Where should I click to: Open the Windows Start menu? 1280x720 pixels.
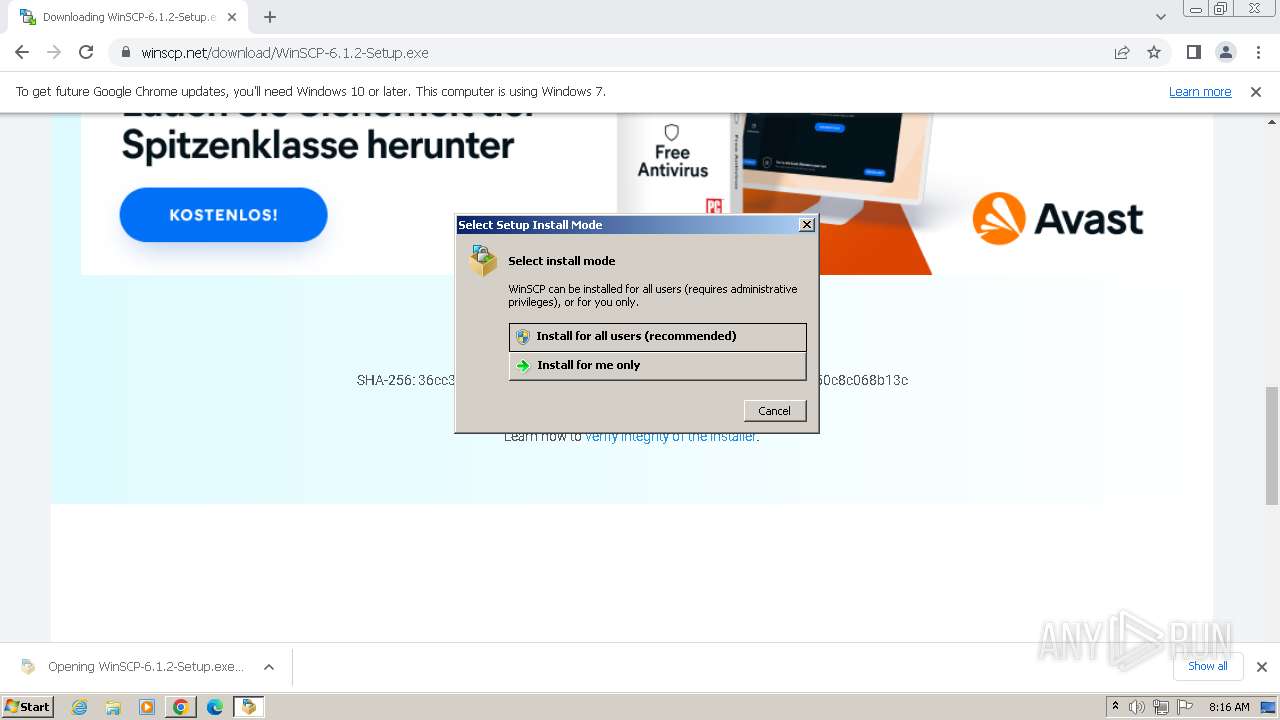27,707
